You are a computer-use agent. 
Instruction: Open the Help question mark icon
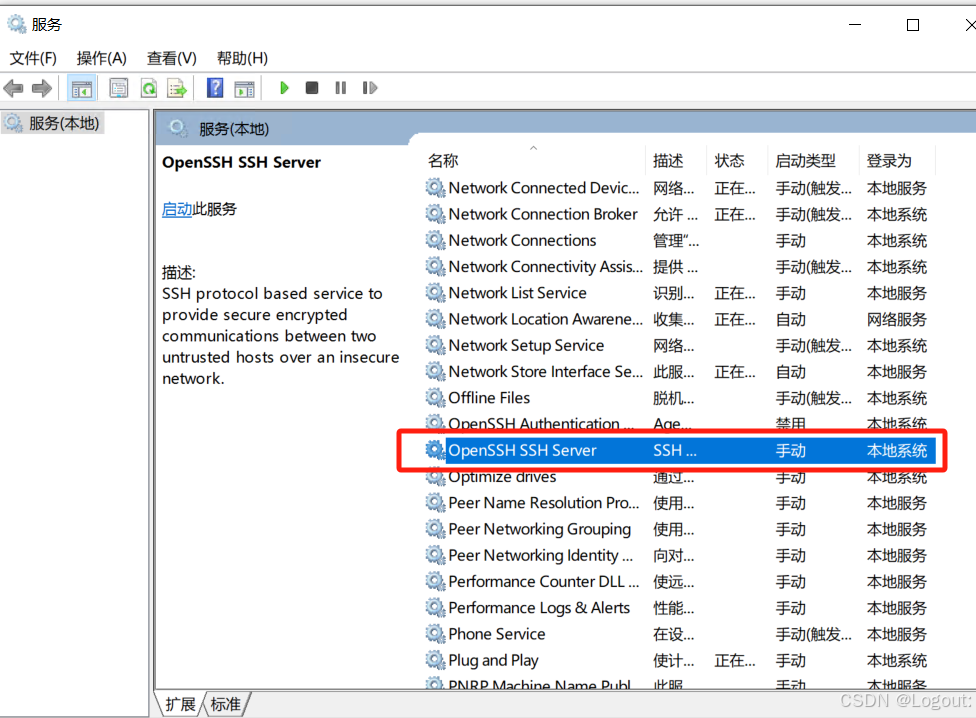215,88
